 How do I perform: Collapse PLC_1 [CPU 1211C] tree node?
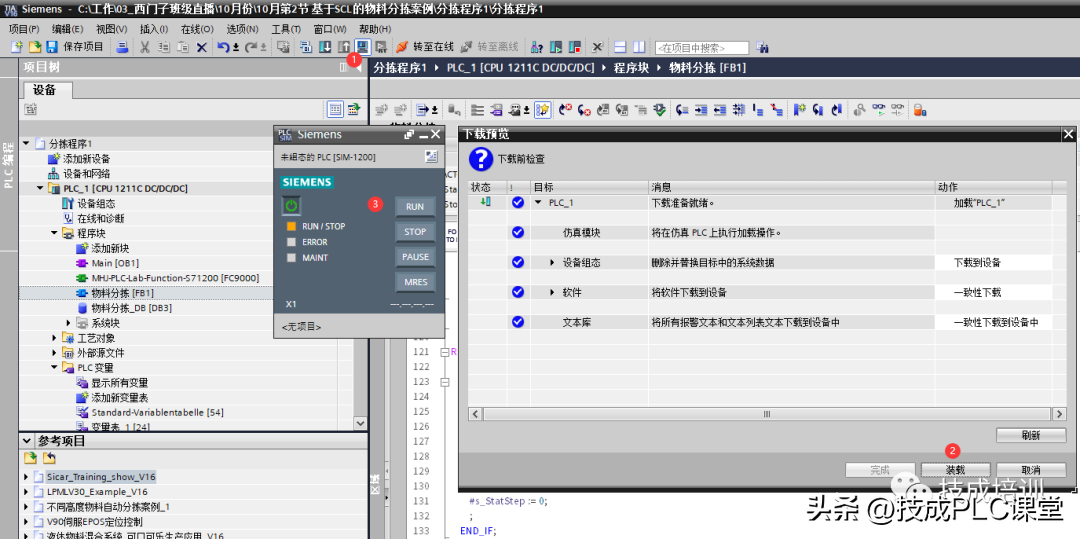tap(41, 189)
